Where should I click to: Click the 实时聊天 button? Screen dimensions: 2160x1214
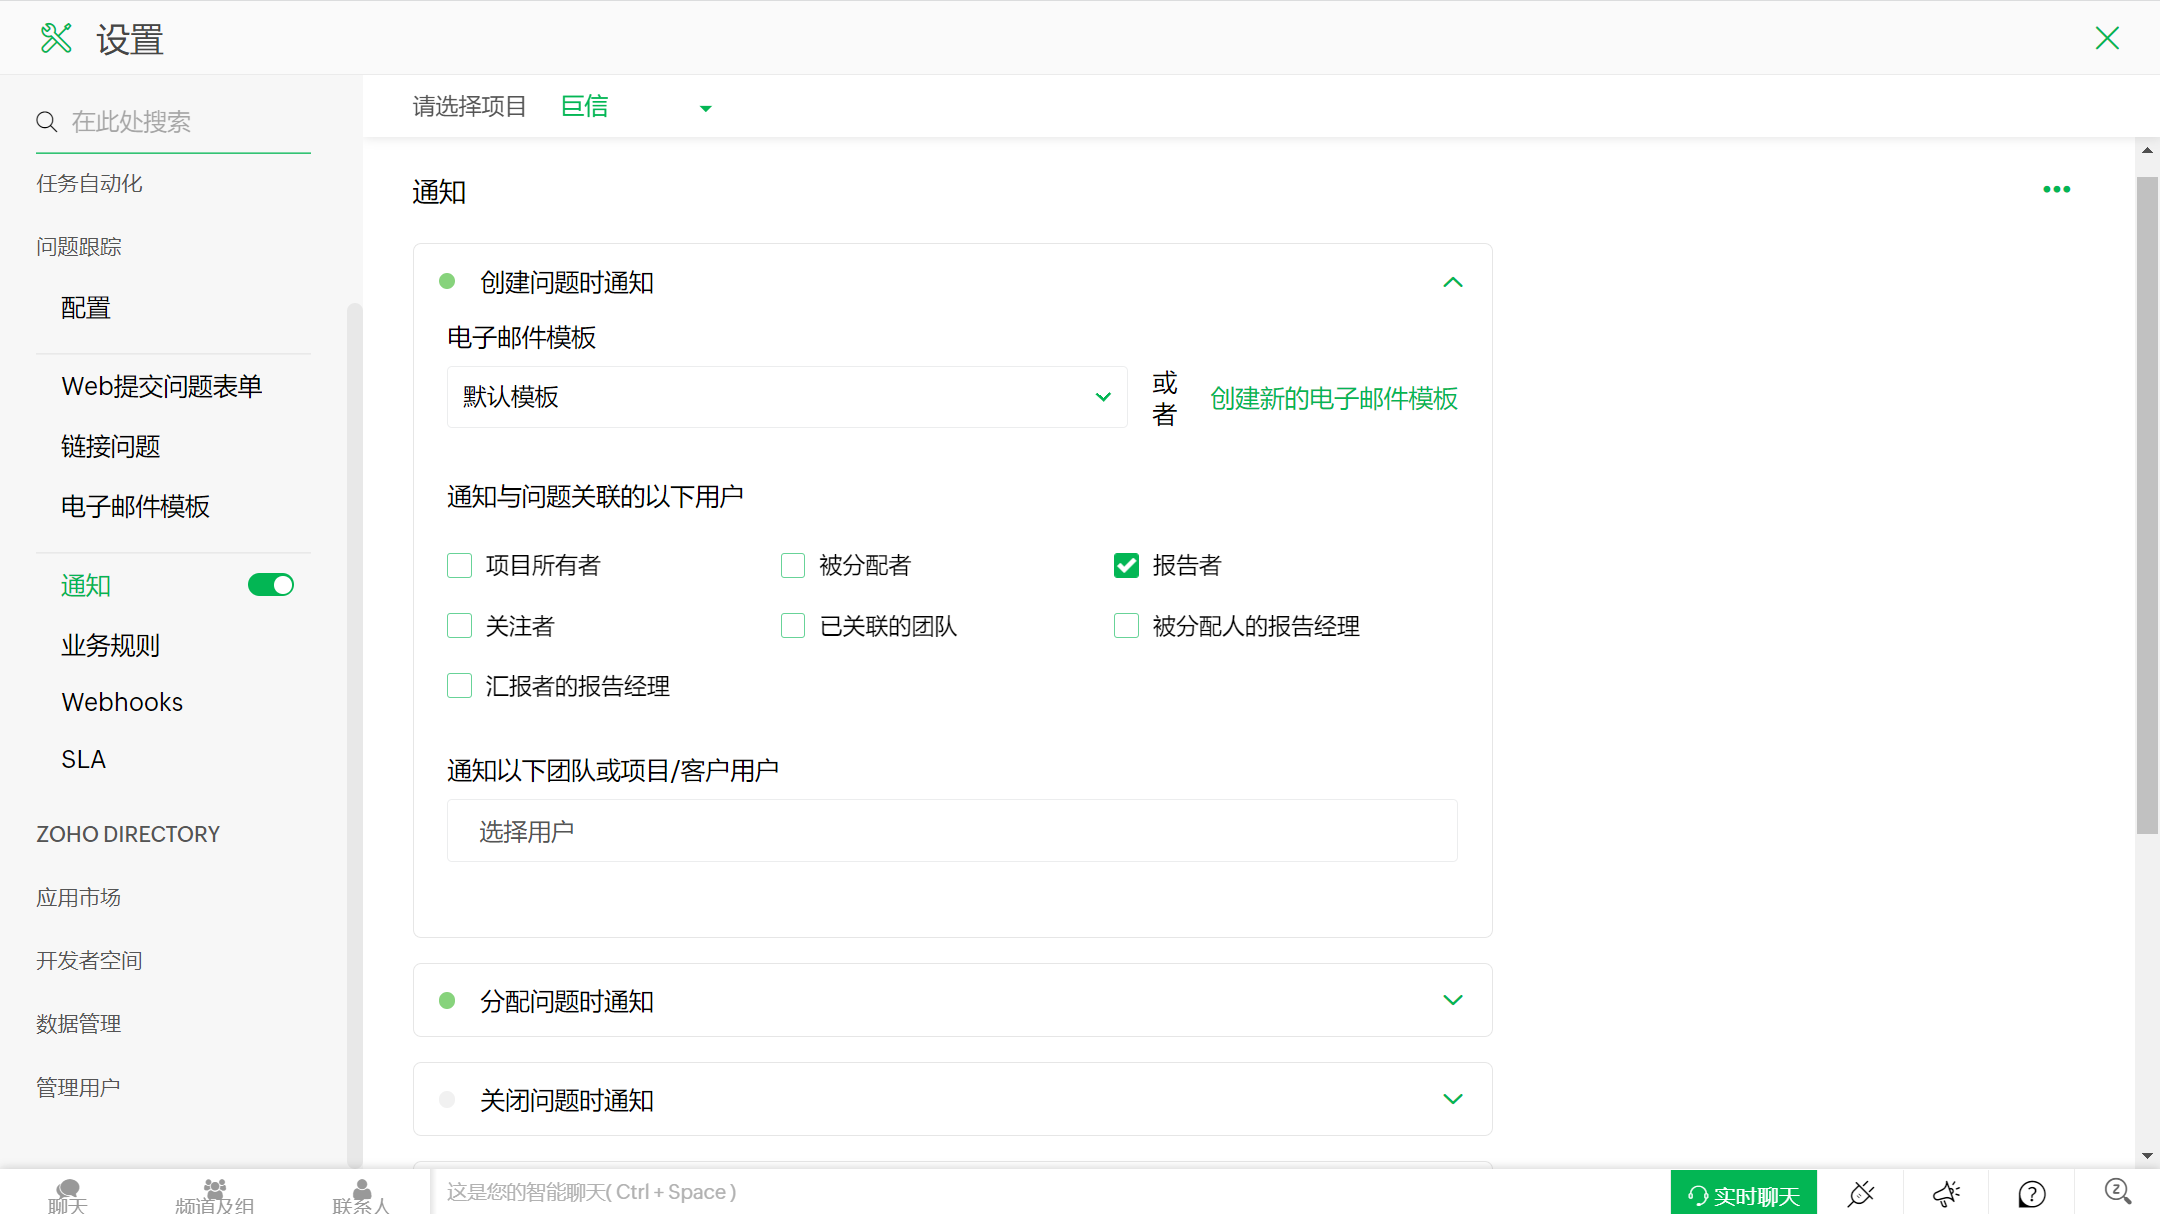click(x=1743, y=1195)
